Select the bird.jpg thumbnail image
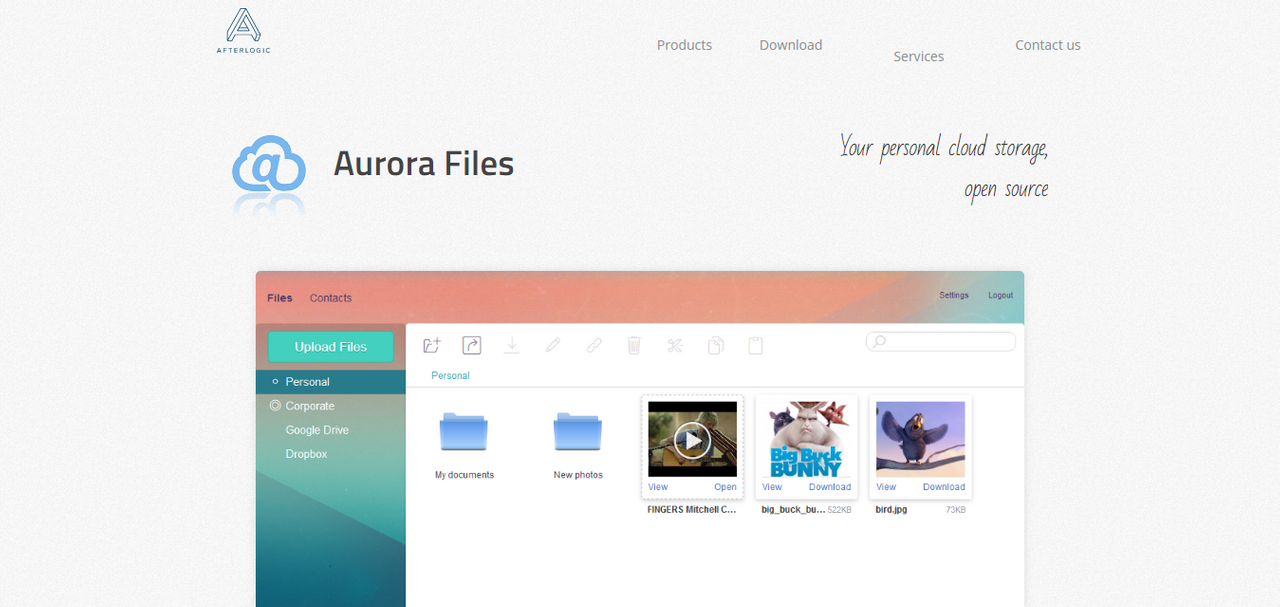The image size is (1280, 607). [921, 439]
